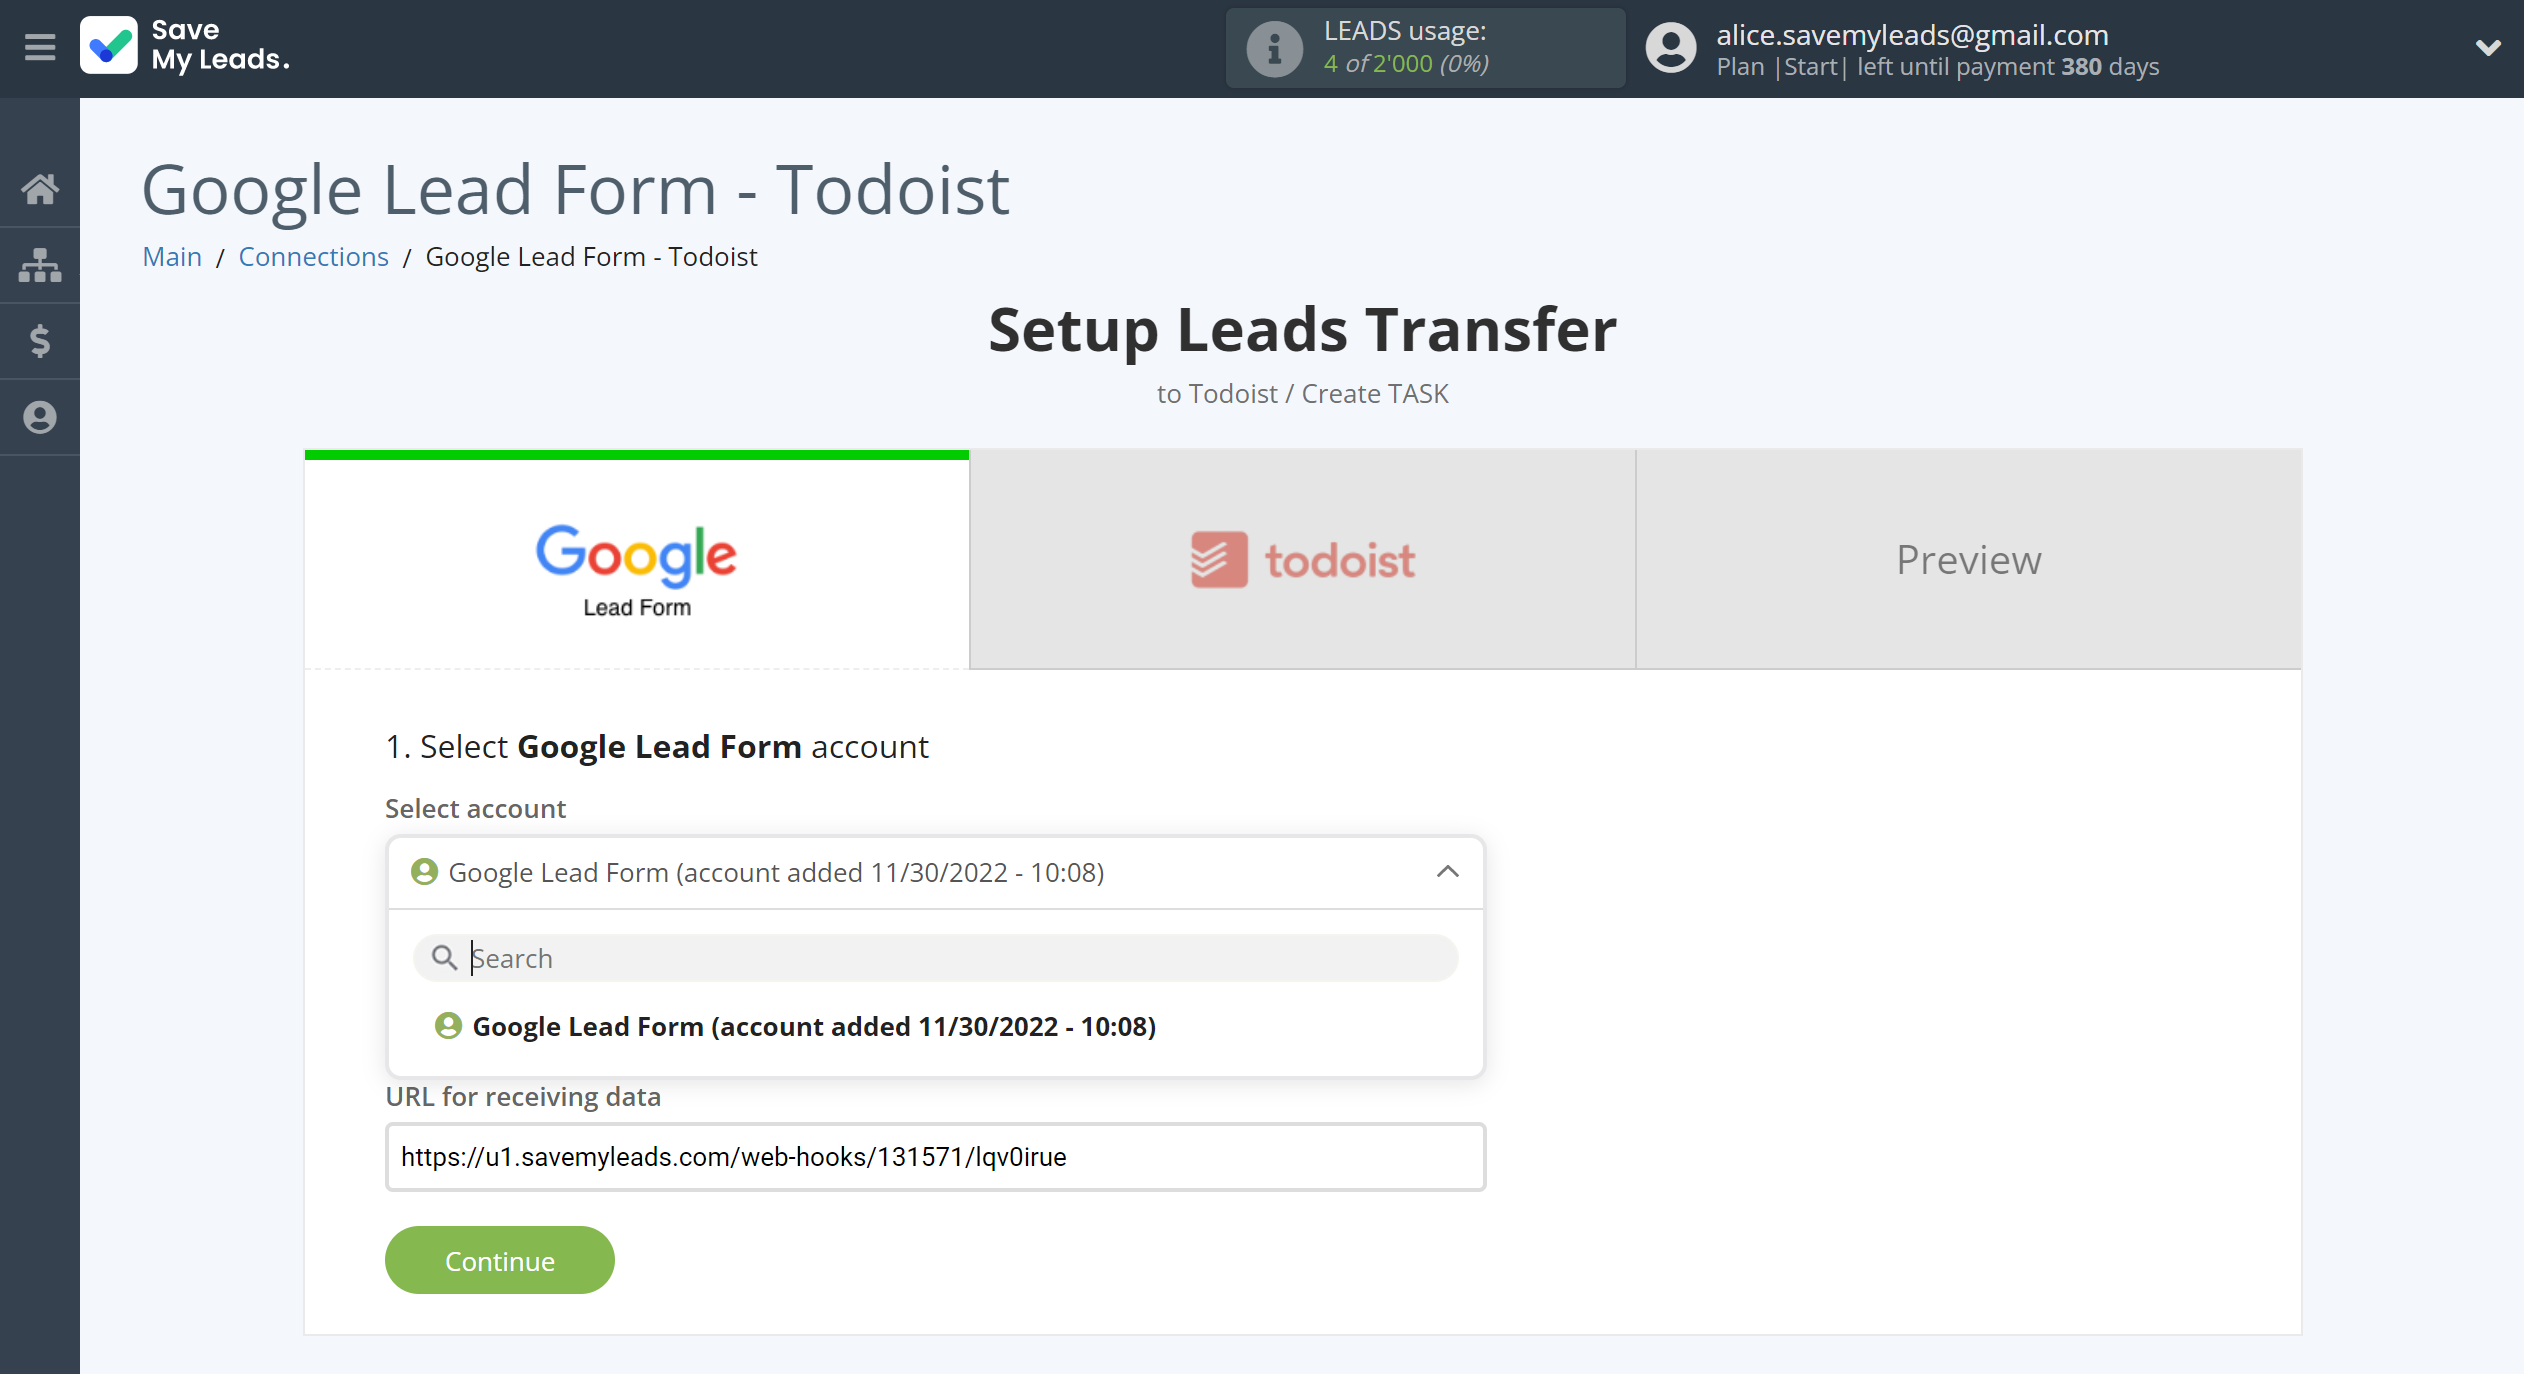Click the hamburger menu icon top-left
This screenshot has width=2524, height=1374.
[x=39, y=46]
